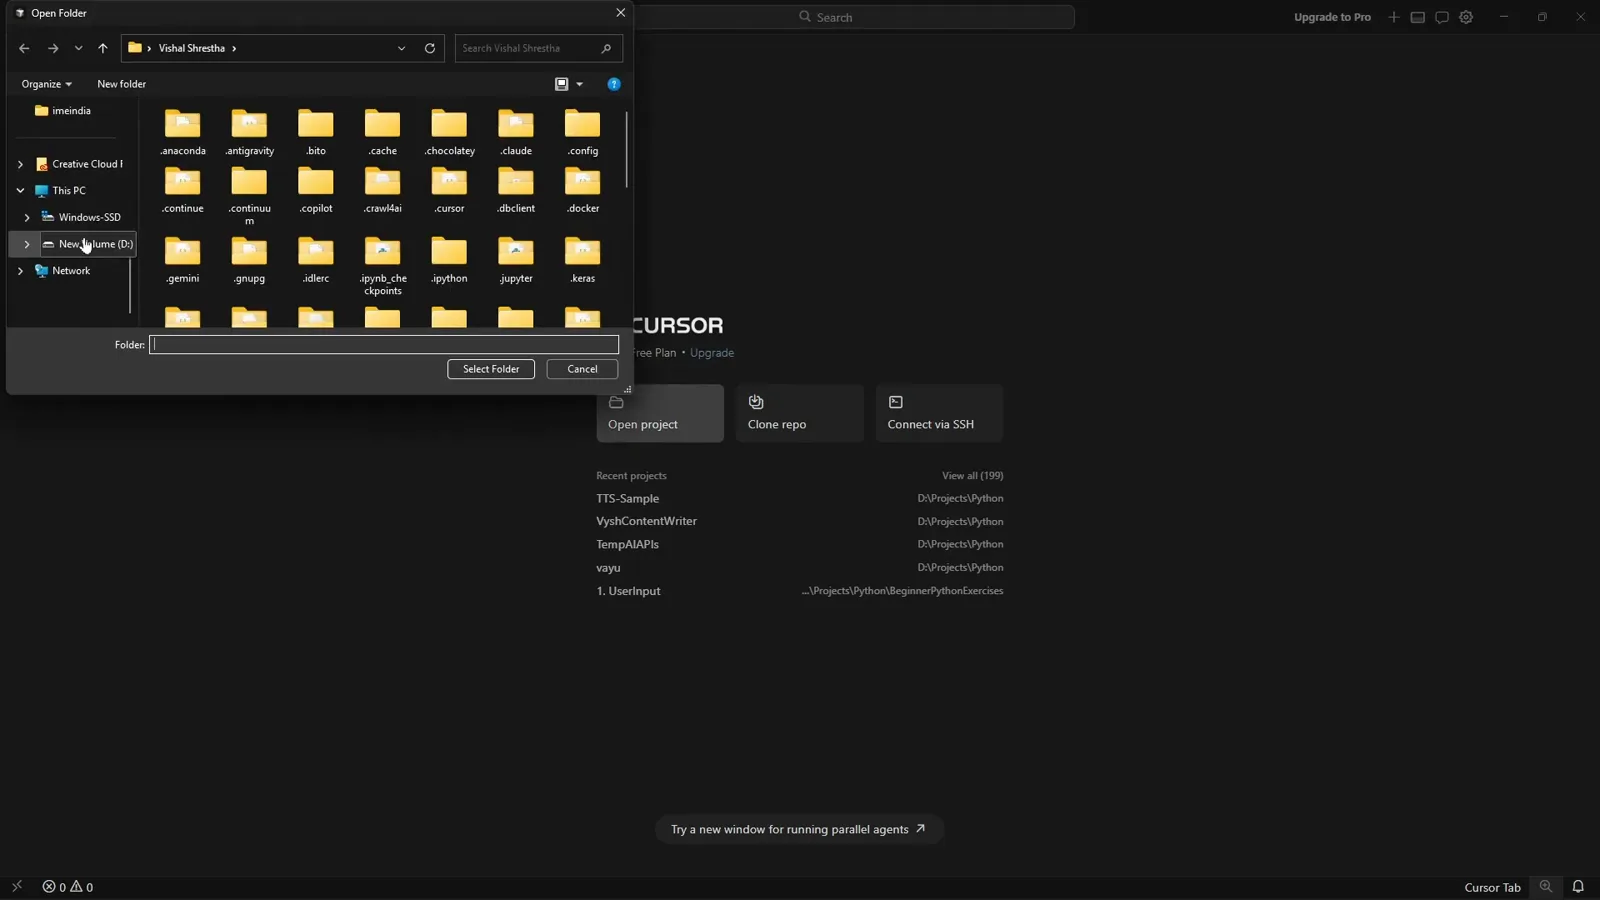
Task: Select the .jupyter folder
Action: point(516,260)
